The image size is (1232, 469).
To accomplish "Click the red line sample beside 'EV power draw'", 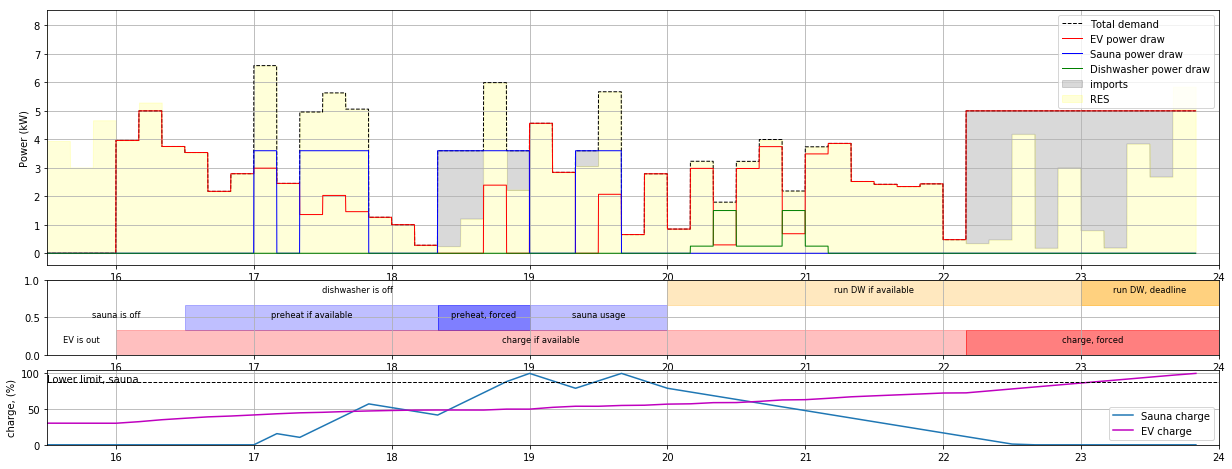I will pos(1072,39).
